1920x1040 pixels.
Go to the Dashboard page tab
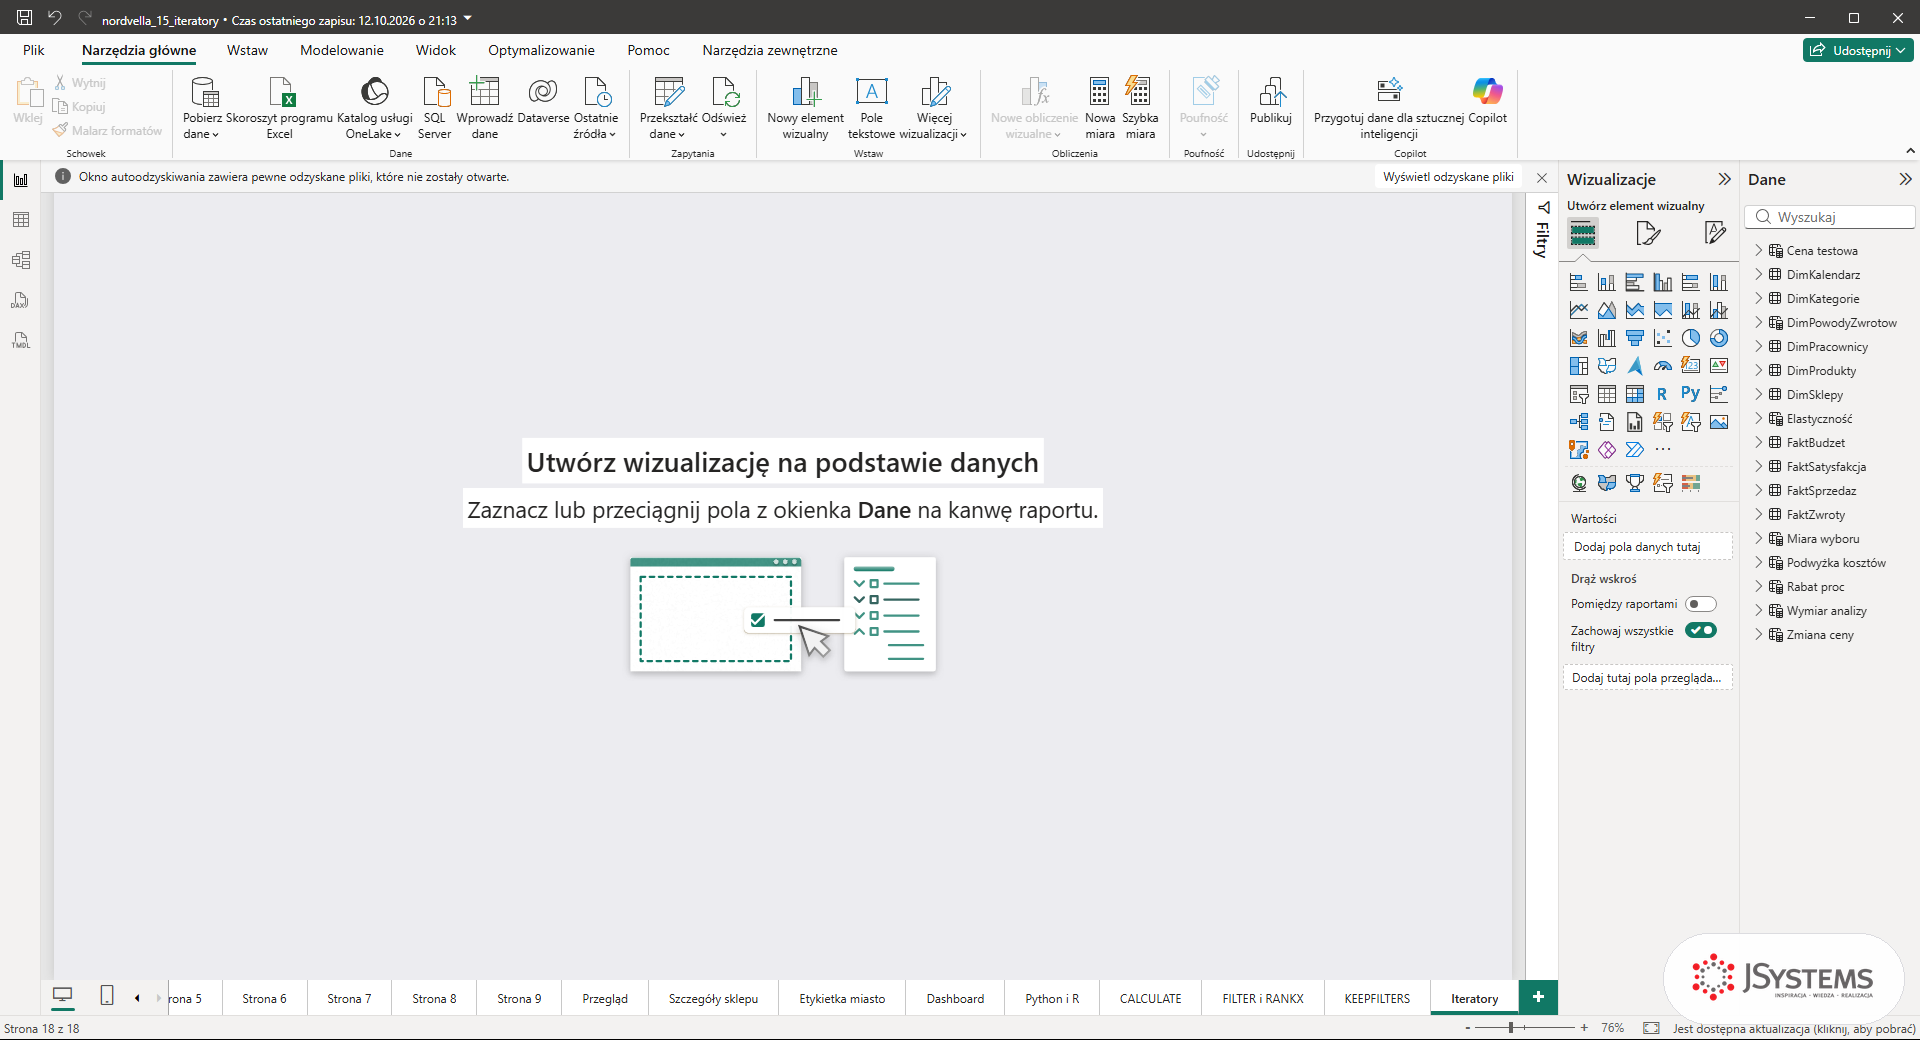(955, 998)
